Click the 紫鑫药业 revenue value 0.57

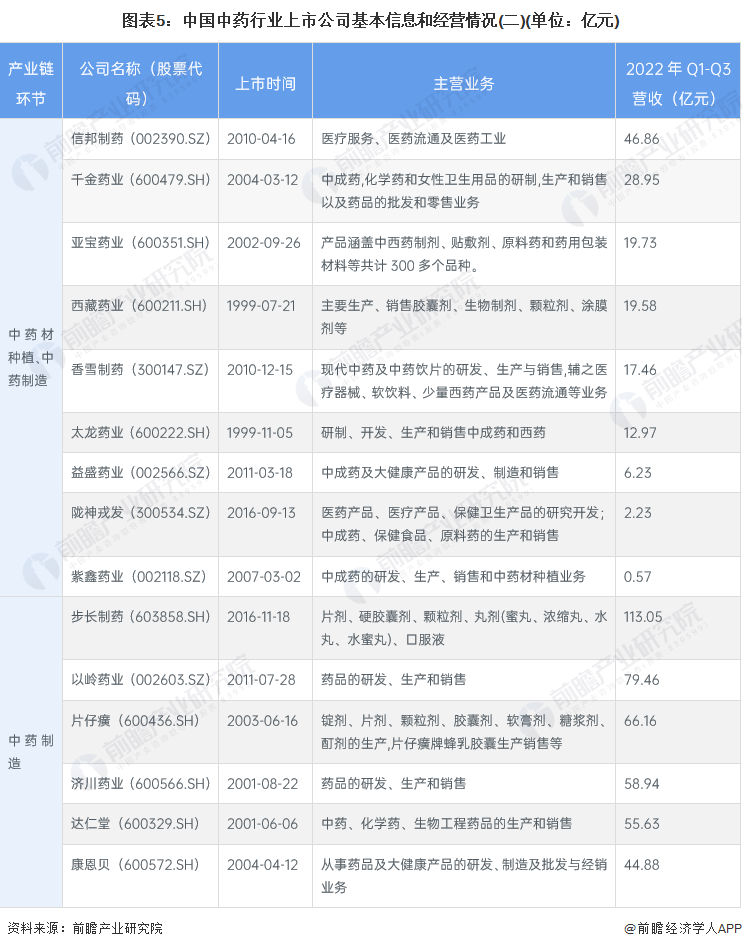(x=637, y=576)
